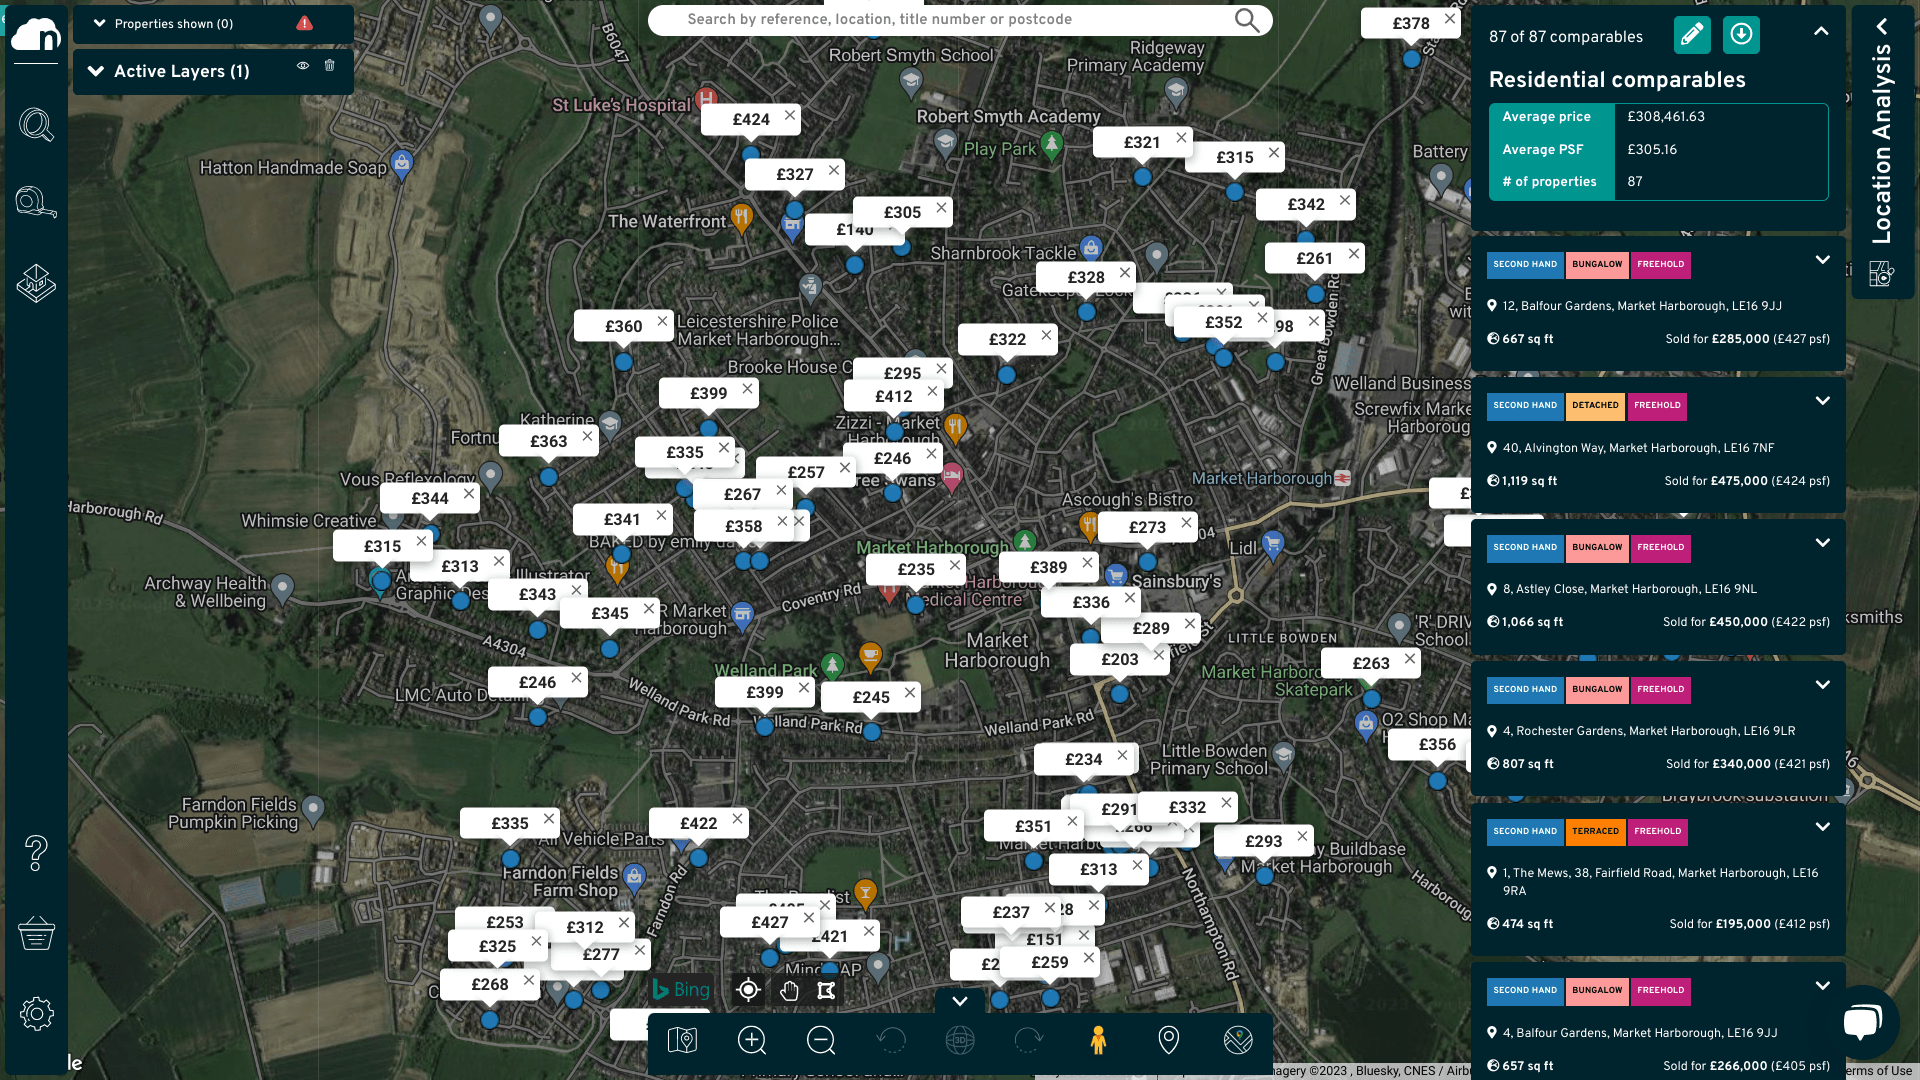Expand 40, Alvington Way comparable card
The height and width of the screenshot is (1080, 1920).
click(x=1822, y=401)
